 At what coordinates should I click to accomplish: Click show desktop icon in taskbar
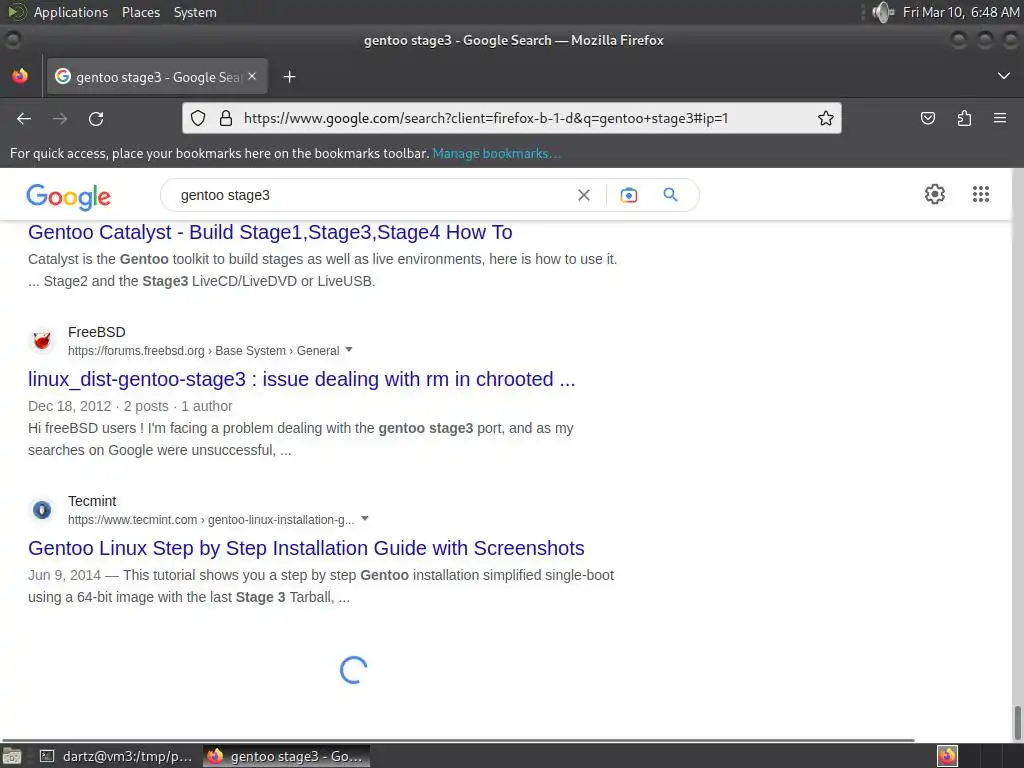[x=12, y=756]
